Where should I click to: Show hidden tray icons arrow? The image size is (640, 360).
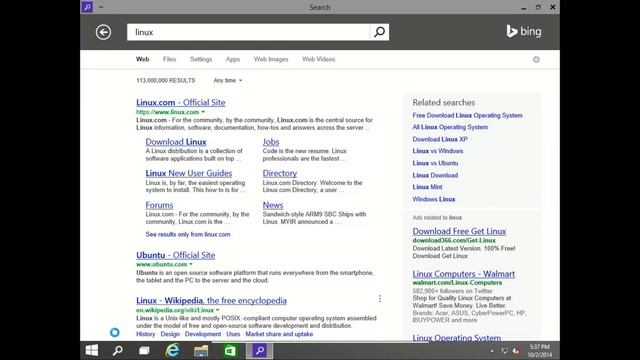click(492, 351)
